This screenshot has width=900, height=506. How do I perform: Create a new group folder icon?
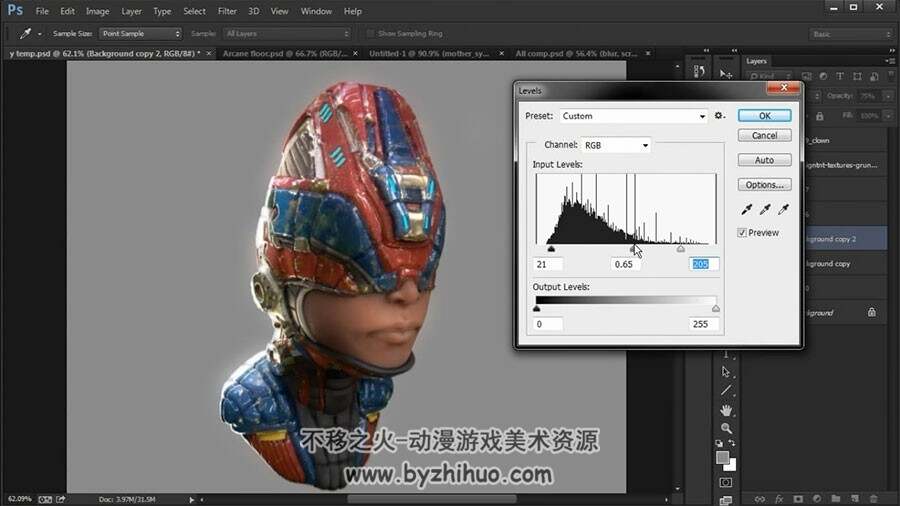[x=836, y=499]
